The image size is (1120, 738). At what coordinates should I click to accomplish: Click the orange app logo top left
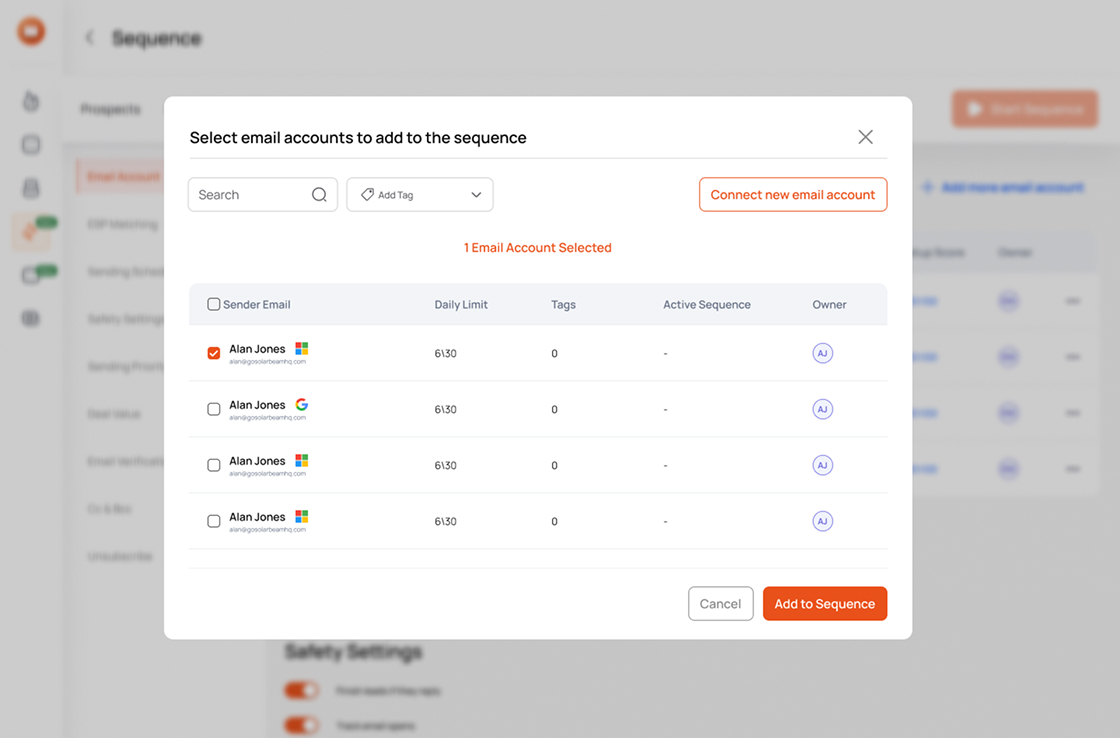pyautogui.click(x=31, y=31)
